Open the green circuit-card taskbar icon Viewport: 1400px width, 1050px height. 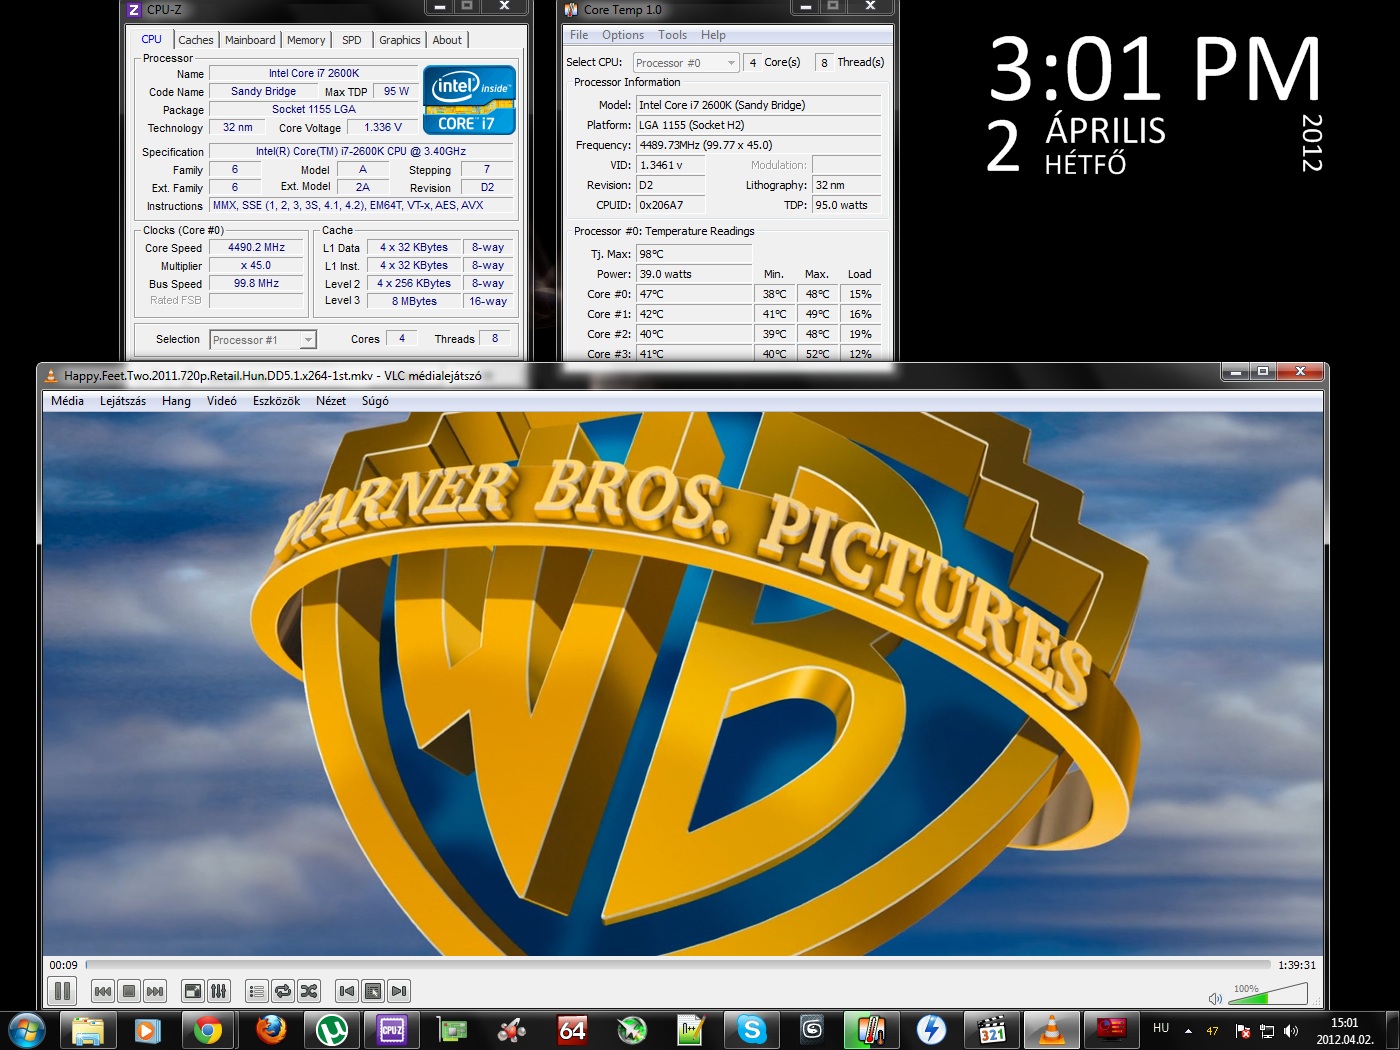451,1030
